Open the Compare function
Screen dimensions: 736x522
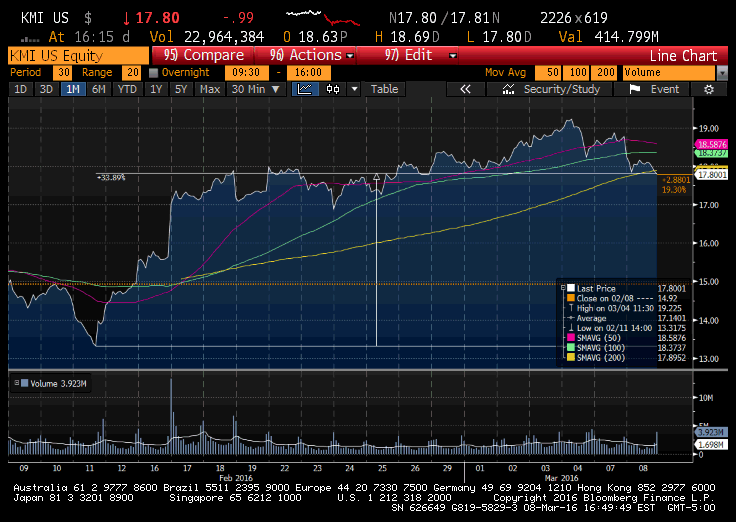pos(203,55)
